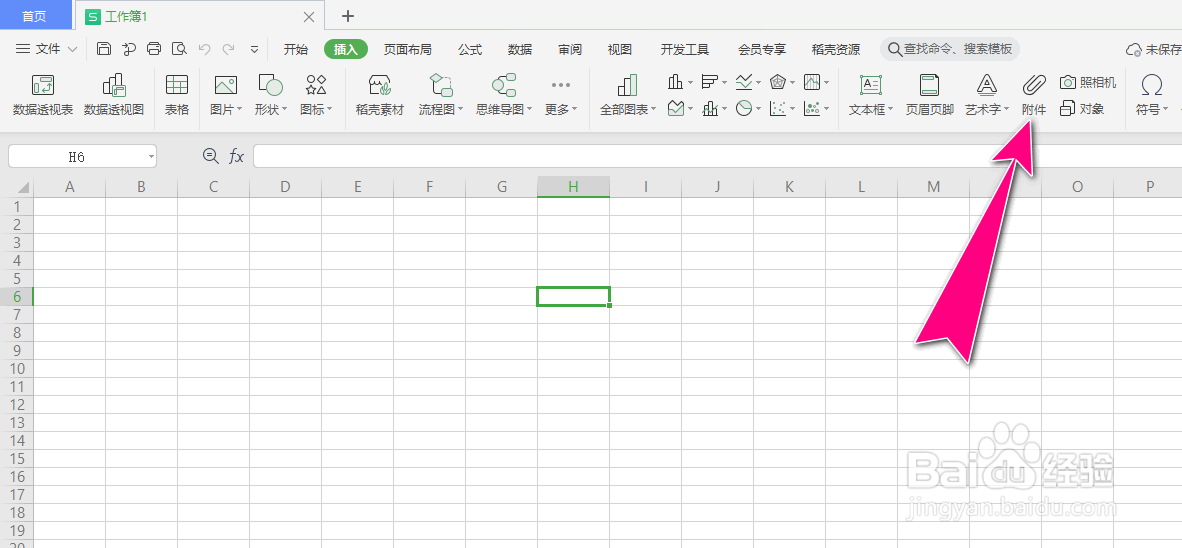Expand quick access toolbar customize arrow
This screenshot has width=1182, height=548.
tap(255, 49)
